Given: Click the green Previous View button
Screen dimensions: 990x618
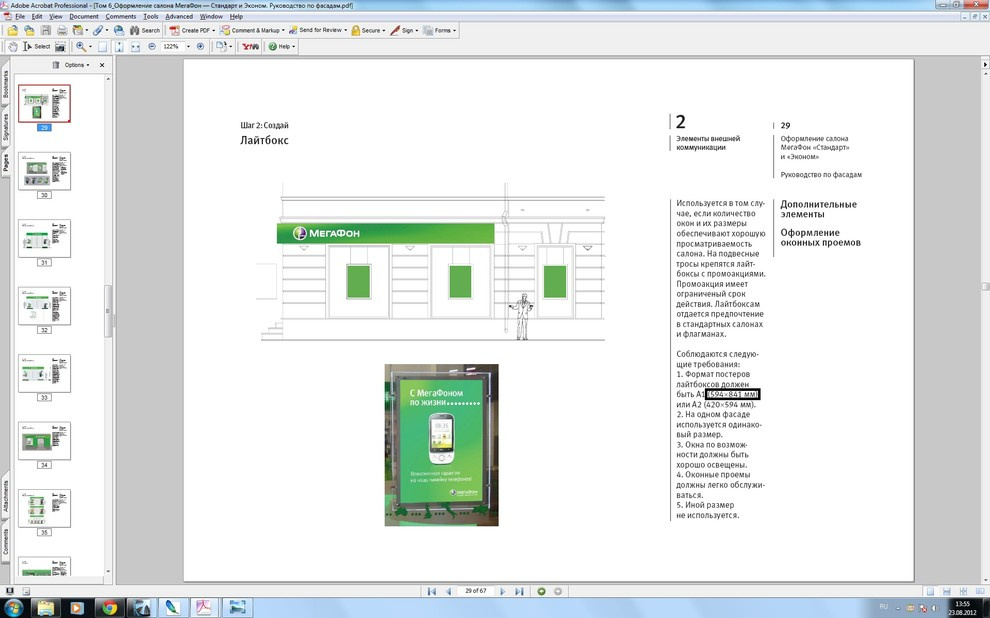Looking at the screenshot, I should 541,591.
